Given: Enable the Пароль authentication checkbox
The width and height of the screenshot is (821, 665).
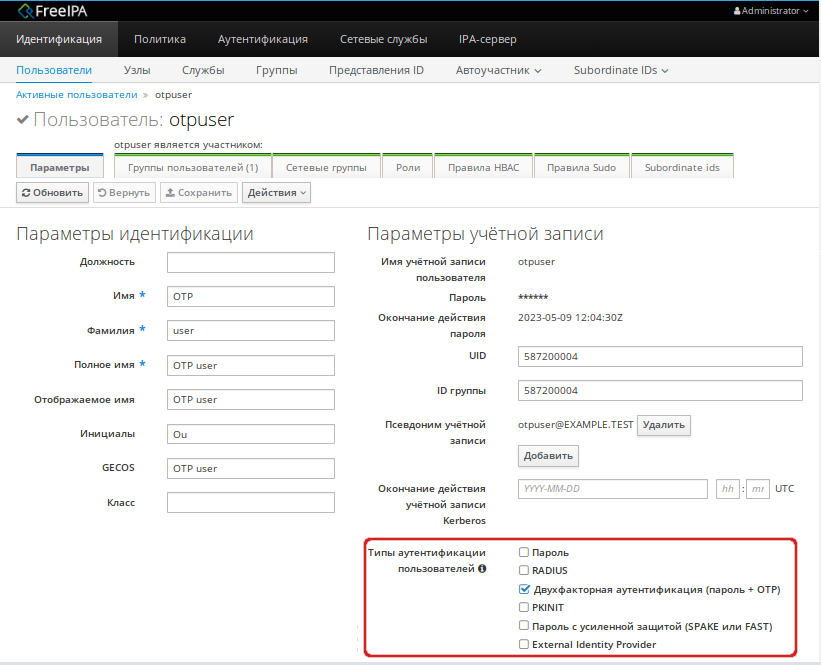Looking at the screenshot, I should [x=523, y=551].
